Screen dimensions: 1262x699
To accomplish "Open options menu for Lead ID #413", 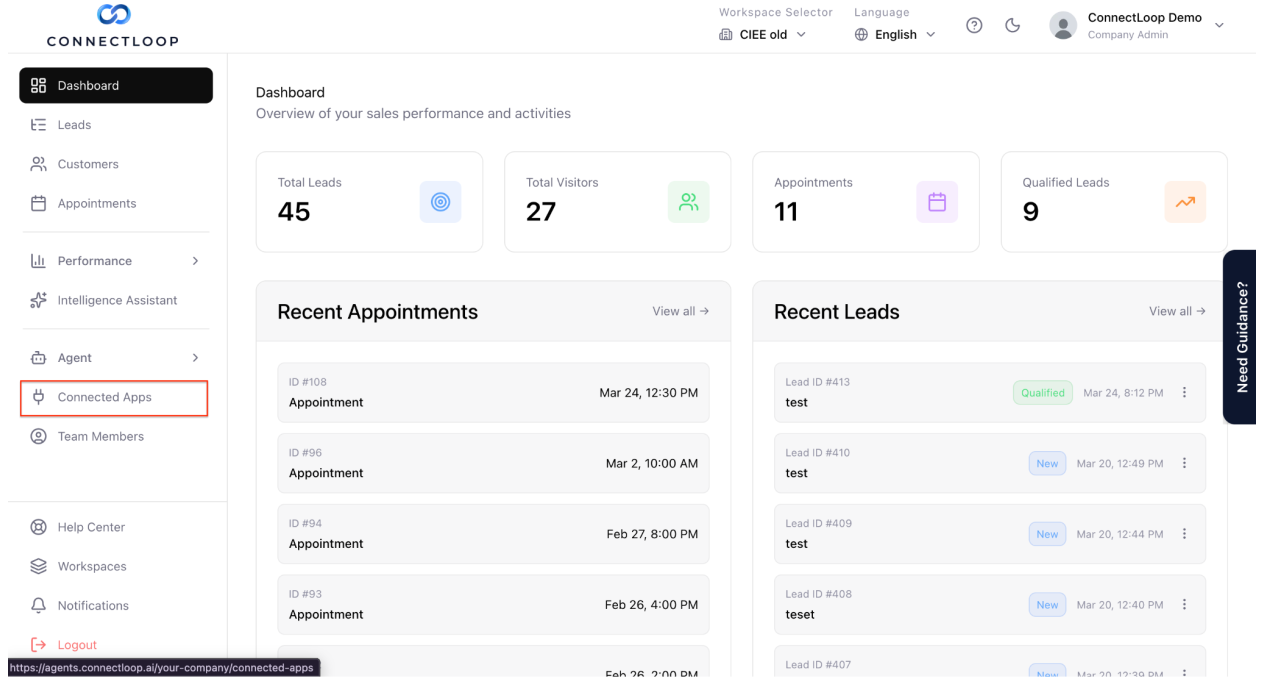I will tap(1185, 393).
